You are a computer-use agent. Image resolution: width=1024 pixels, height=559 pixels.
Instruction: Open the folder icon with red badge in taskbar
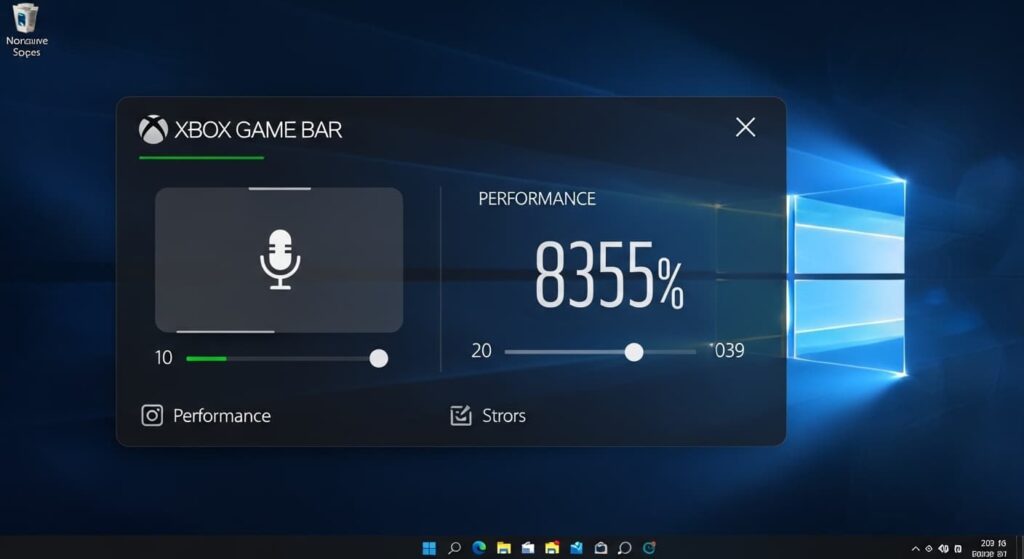552,548
